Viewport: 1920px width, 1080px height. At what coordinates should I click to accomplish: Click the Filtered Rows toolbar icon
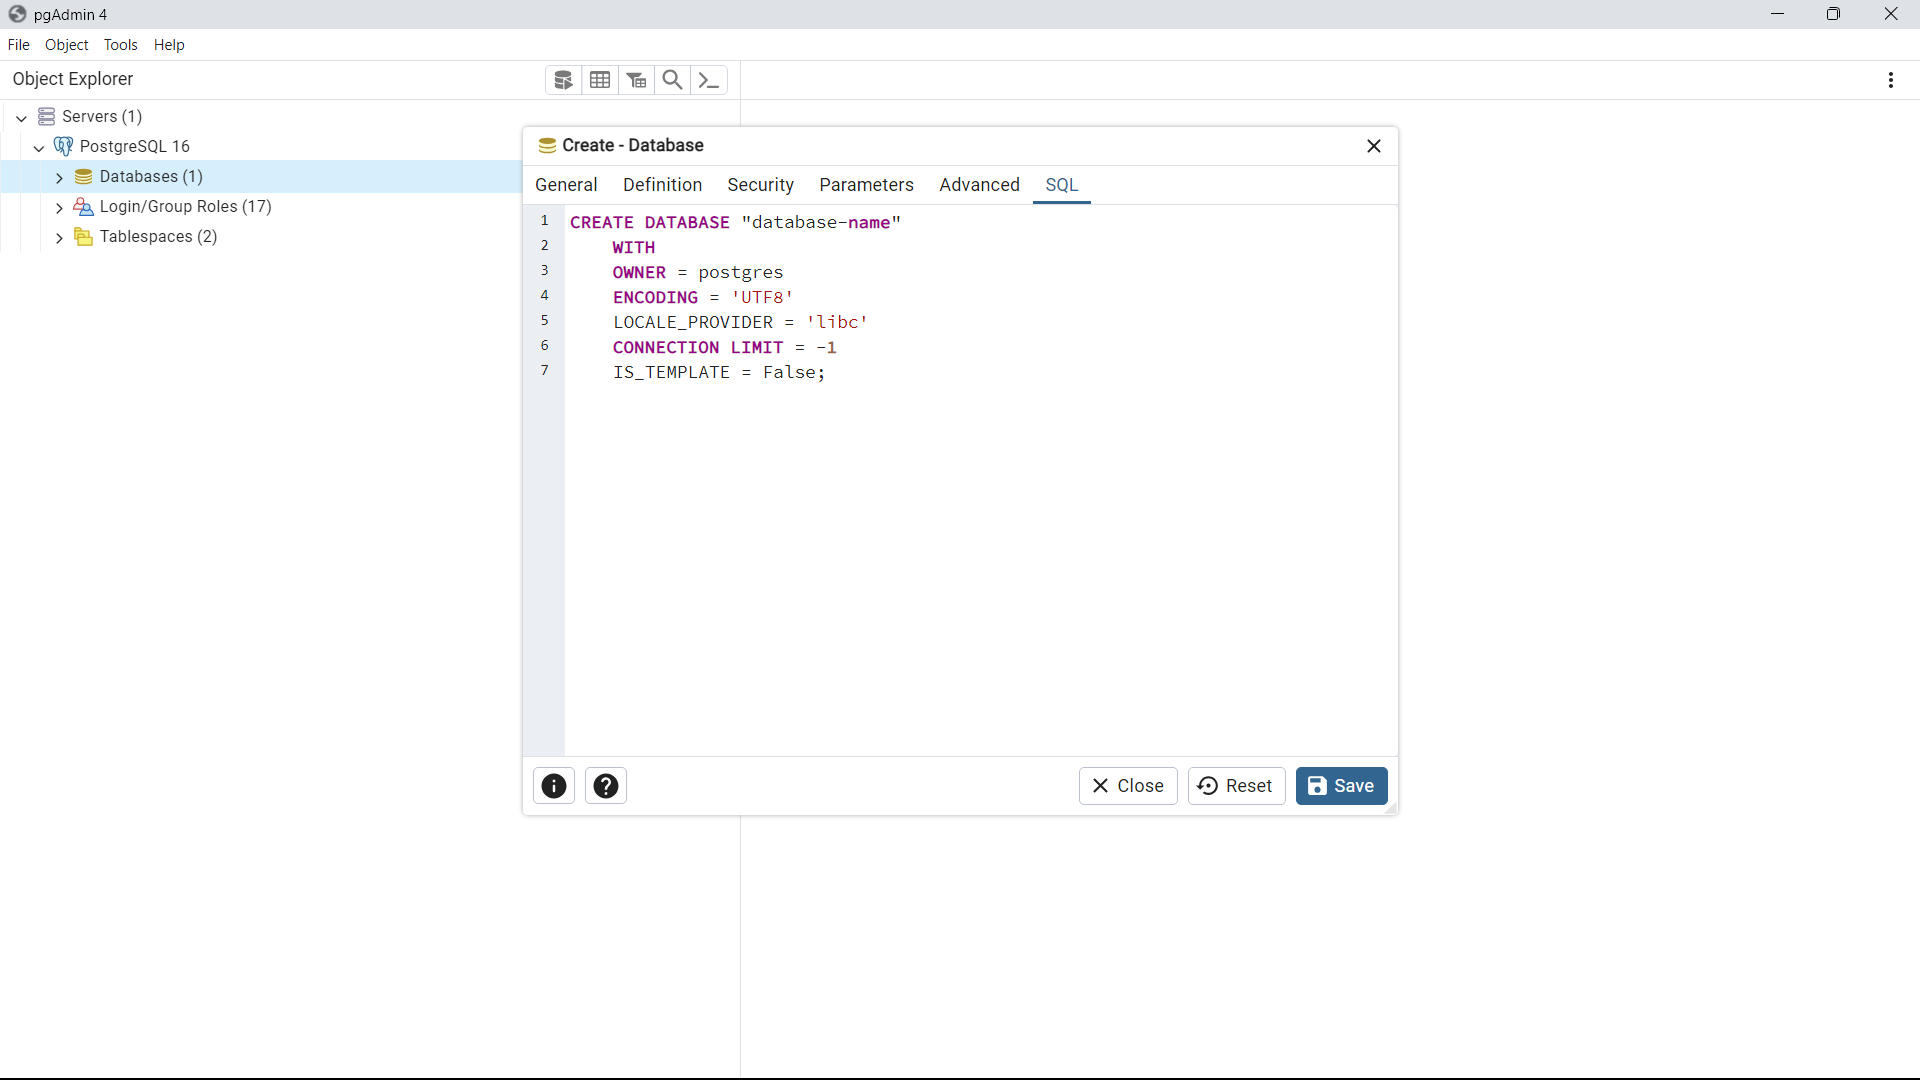pyautogui.click(x=637, y=80)
